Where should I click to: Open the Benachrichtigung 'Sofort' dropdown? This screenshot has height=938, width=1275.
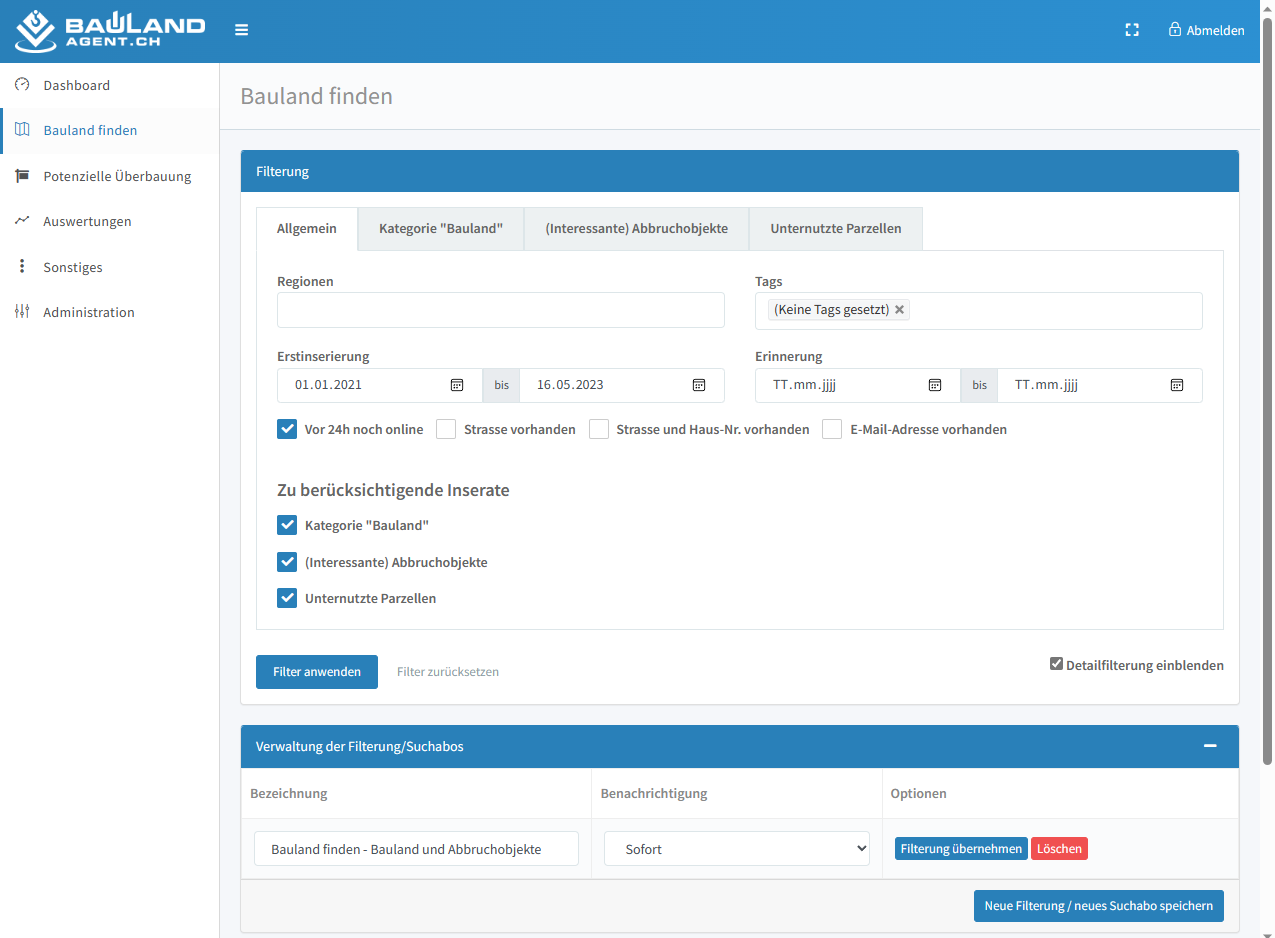coord(736,849)
